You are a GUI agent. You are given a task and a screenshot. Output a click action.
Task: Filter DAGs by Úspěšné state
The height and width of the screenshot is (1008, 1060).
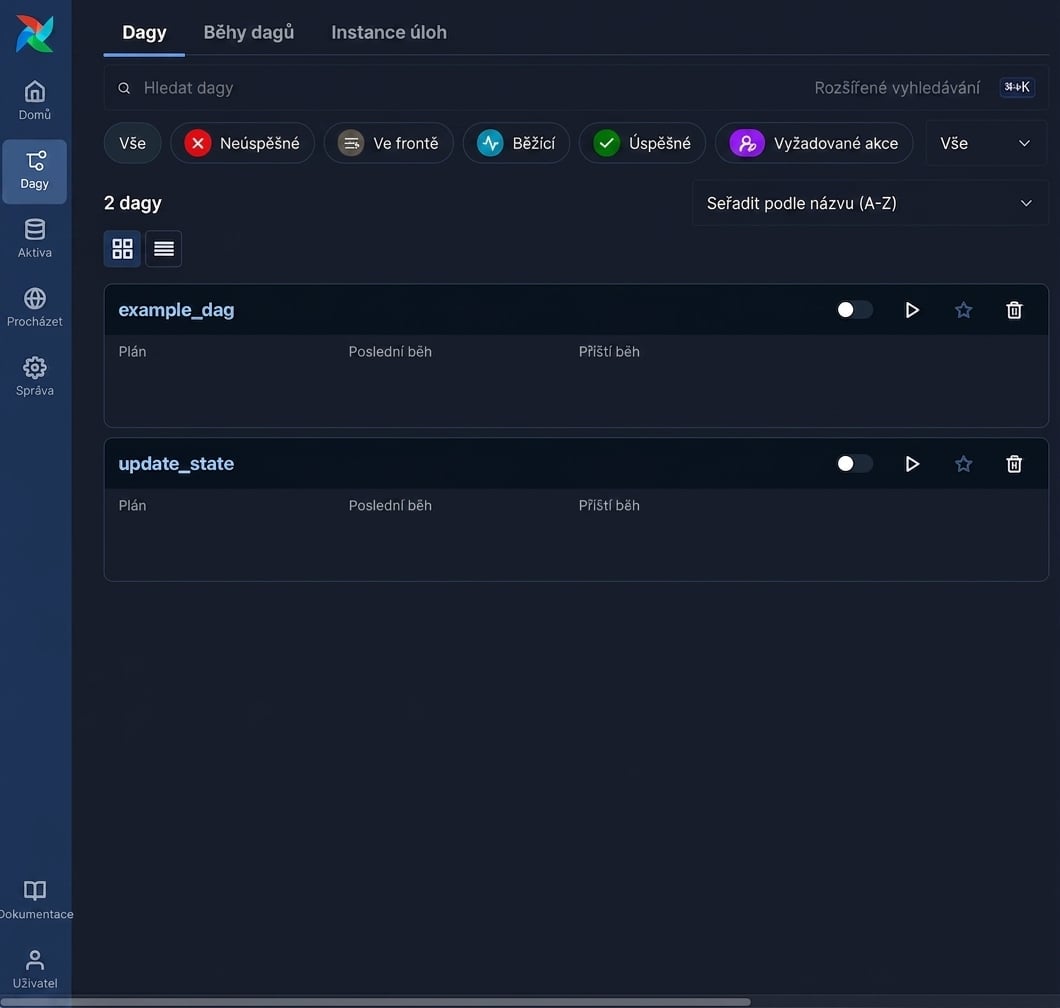642,143
